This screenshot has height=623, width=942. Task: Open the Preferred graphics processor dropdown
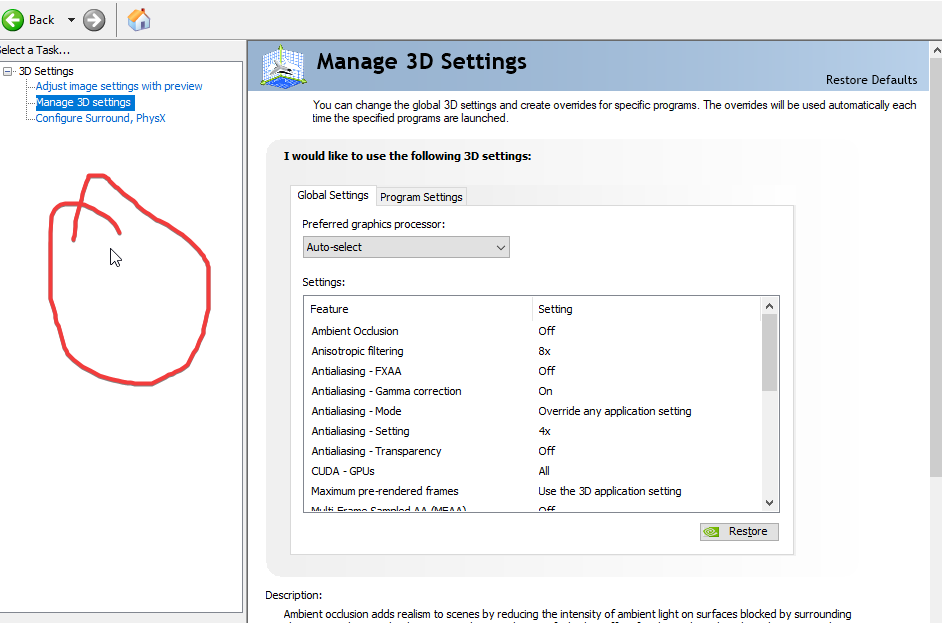(x=406, y=247)
